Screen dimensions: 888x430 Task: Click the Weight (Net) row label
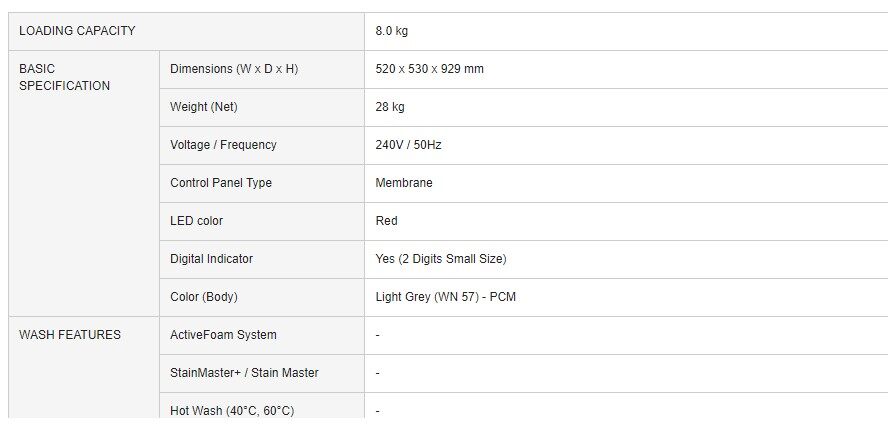pos(204,107)
